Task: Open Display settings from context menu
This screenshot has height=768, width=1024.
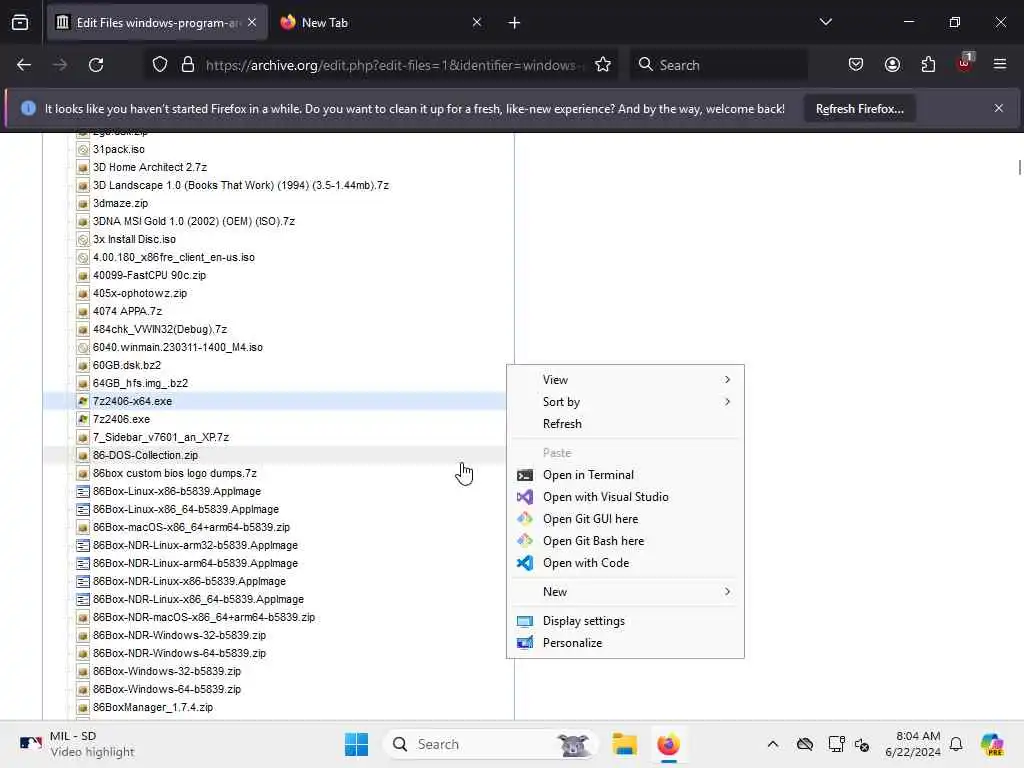Action: (625, 621)
